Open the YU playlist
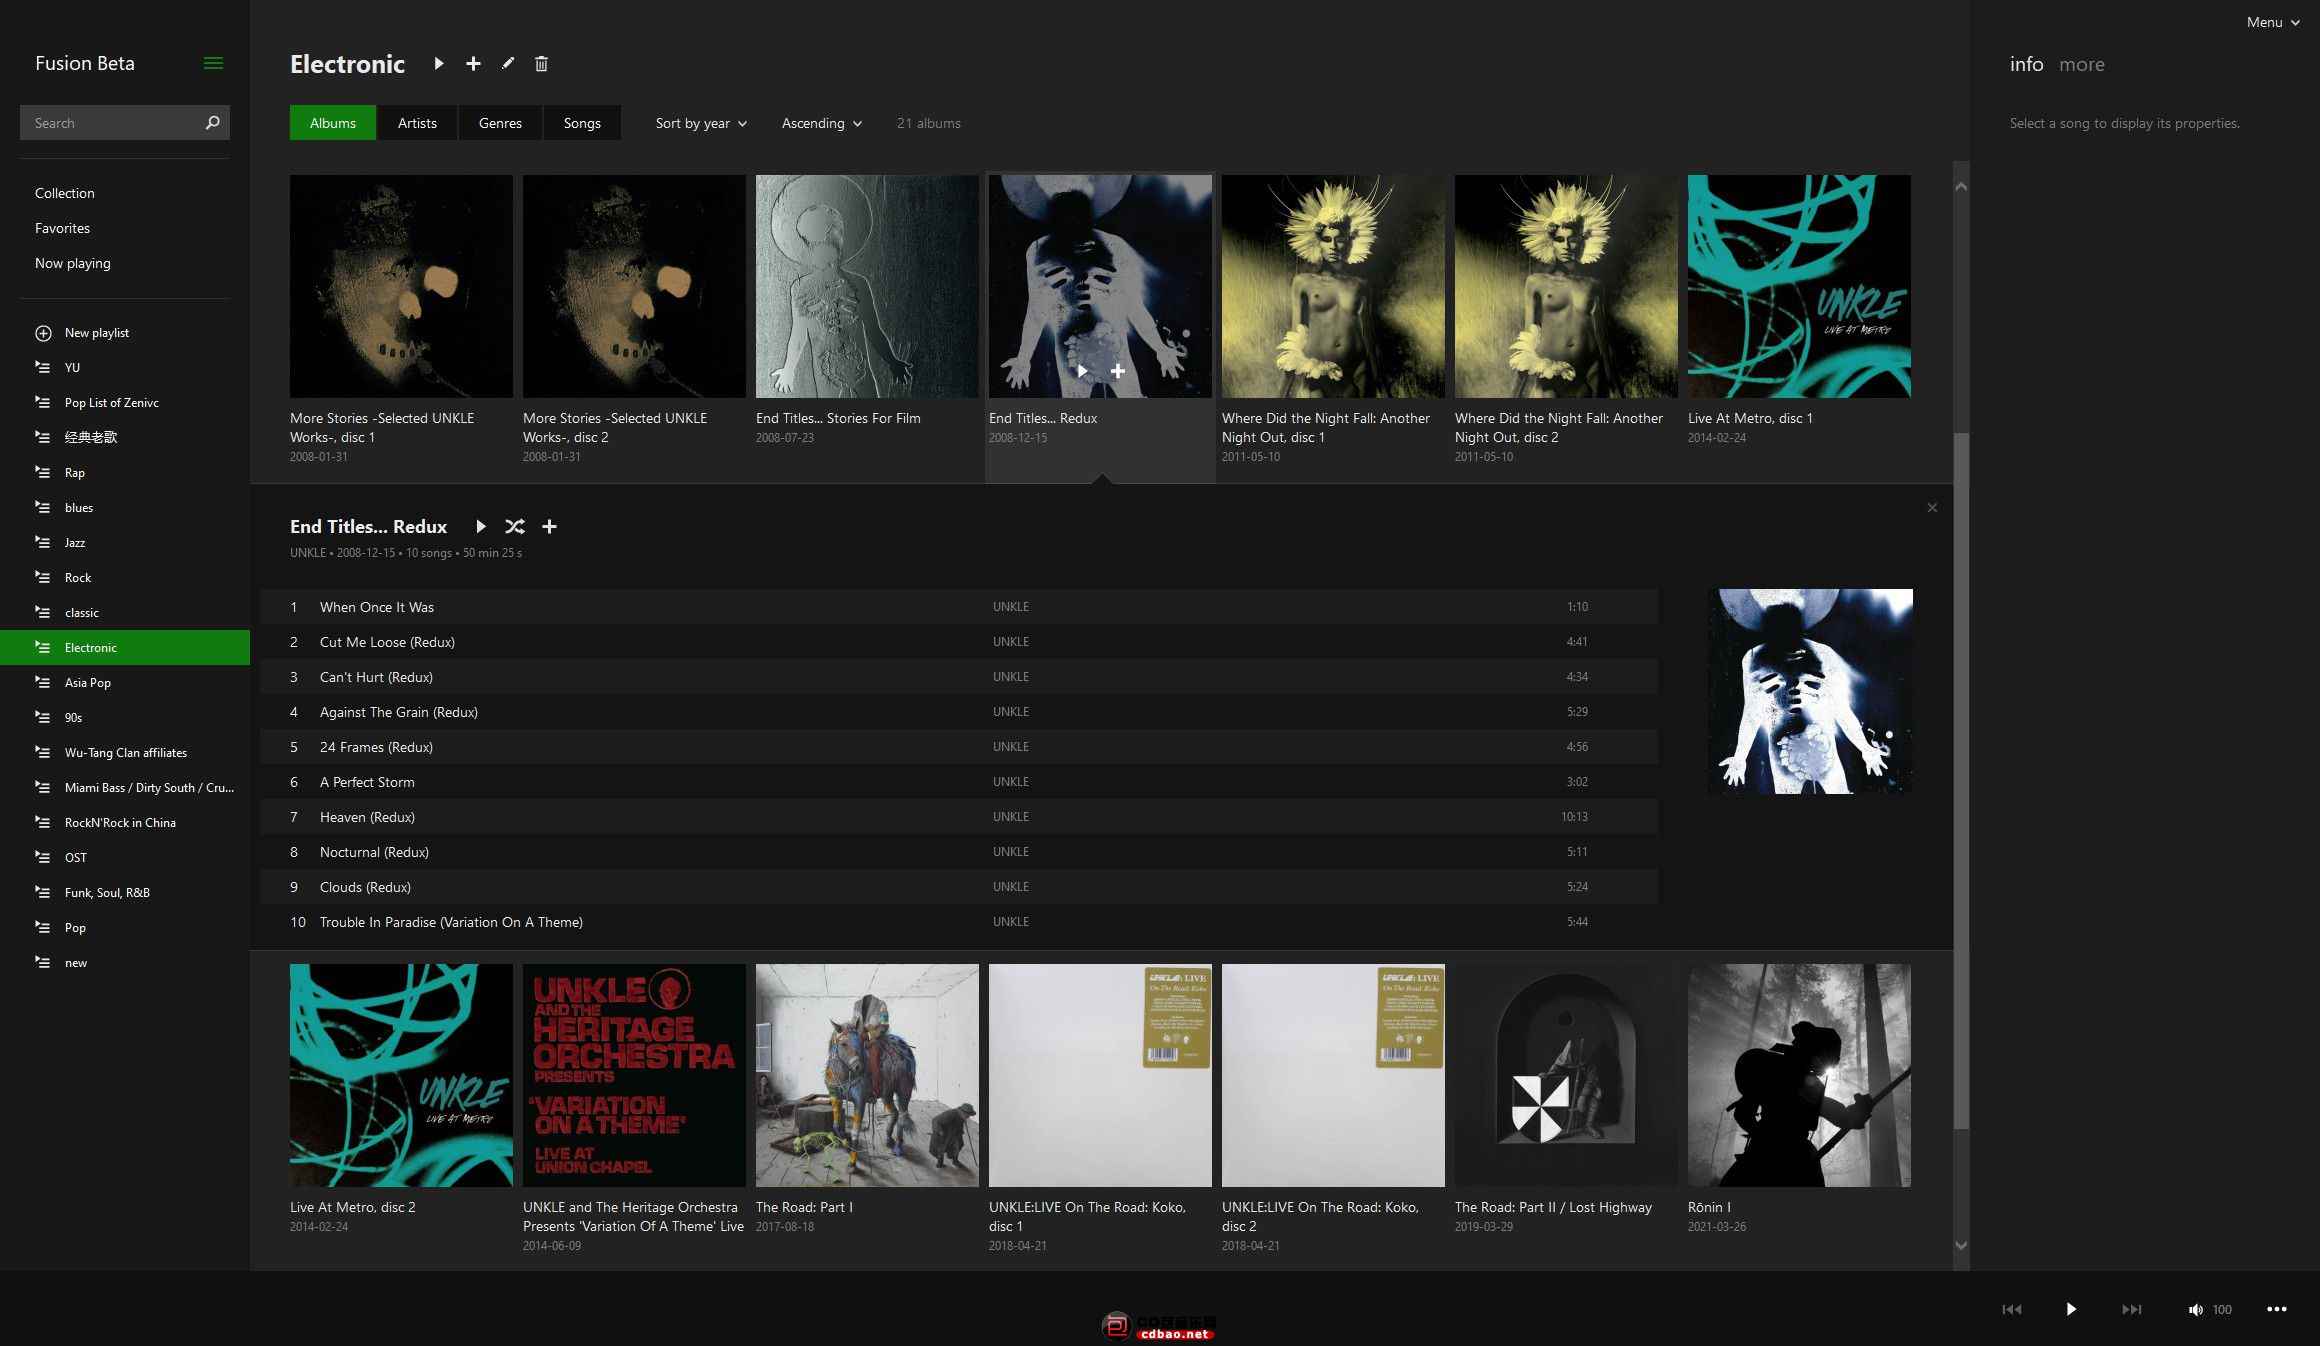This screenshot has width=2320, height=1346. coord(125,368)
